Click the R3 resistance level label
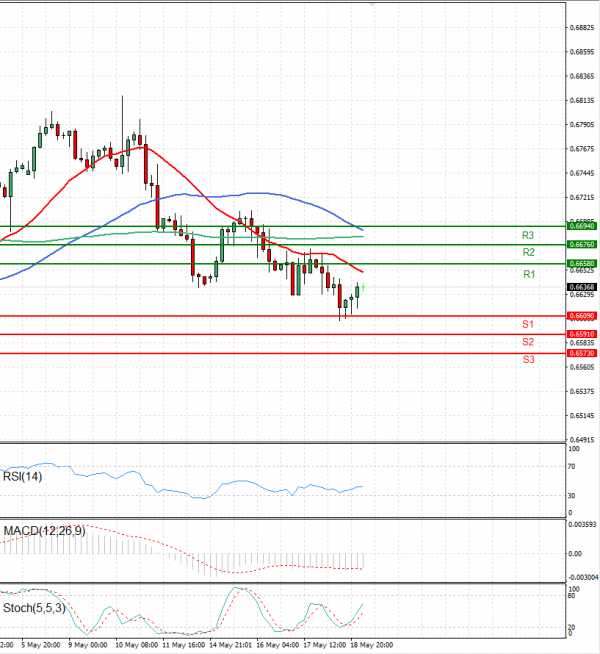Screen dimensions: 600x654 coord(528,235)
